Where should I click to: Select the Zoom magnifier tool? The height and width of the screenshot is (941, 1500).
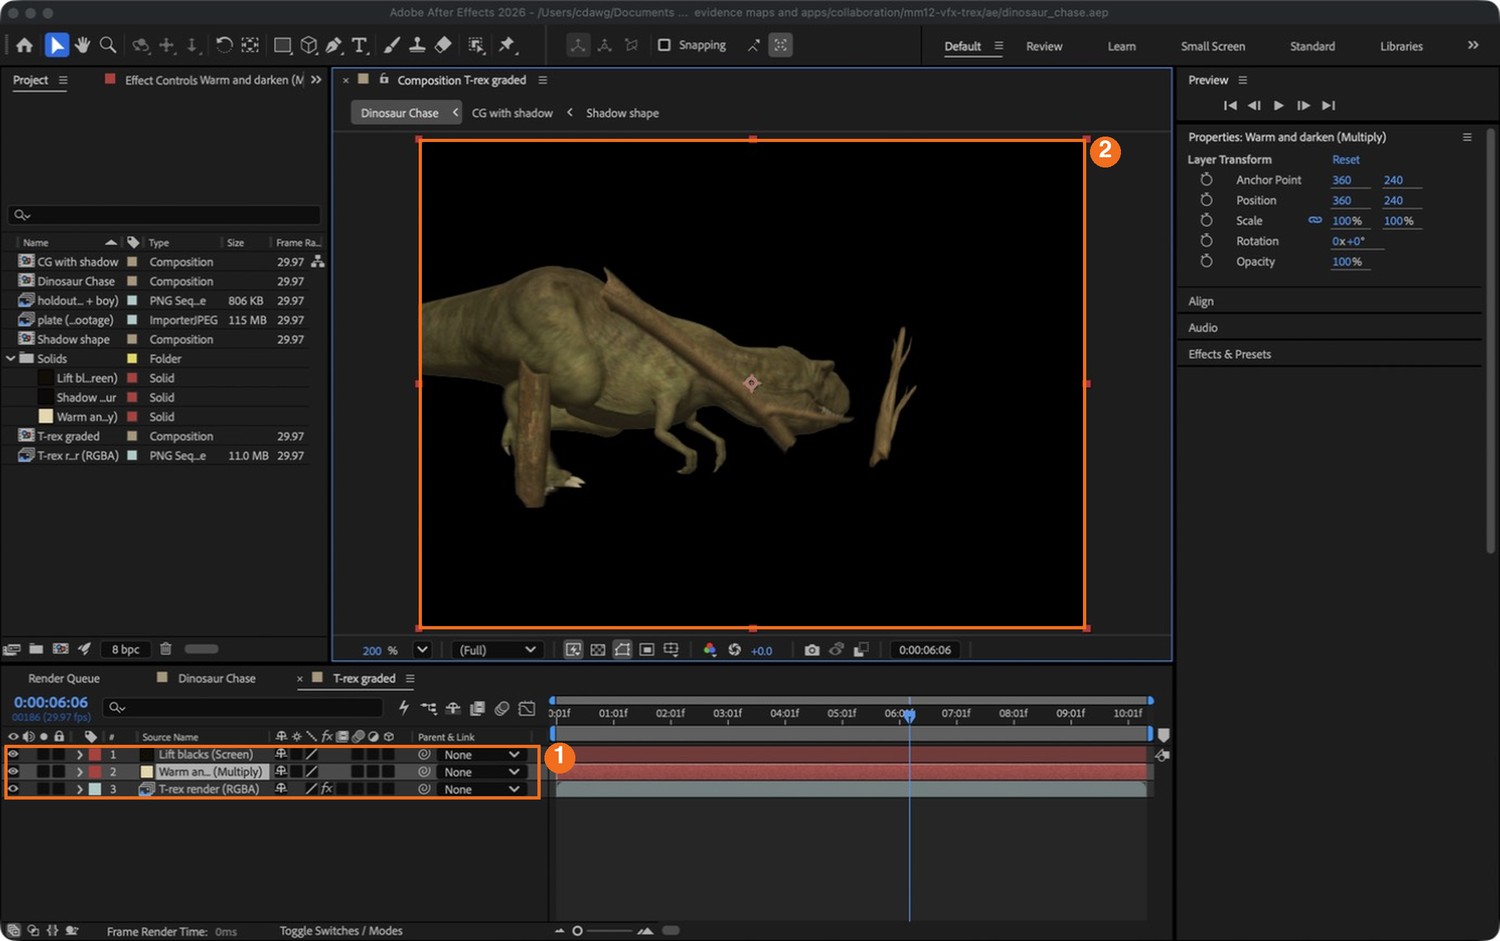point(108,45)
